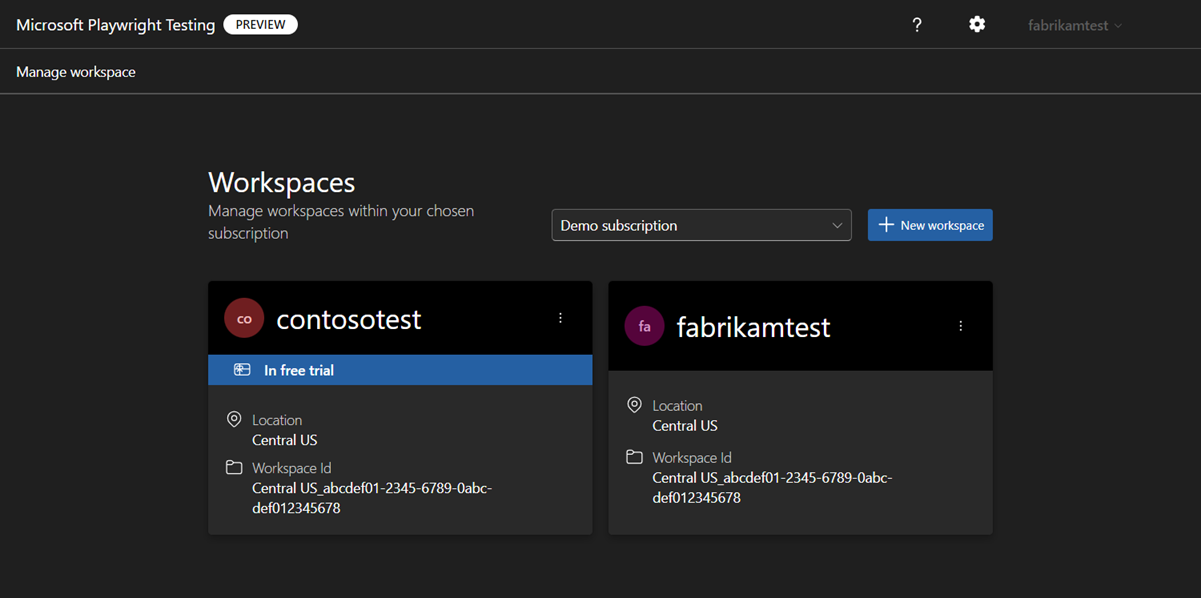This screenshot has height=598, width=1201.
Task: Click the PREVIEW badge
Action: point(260,25)
